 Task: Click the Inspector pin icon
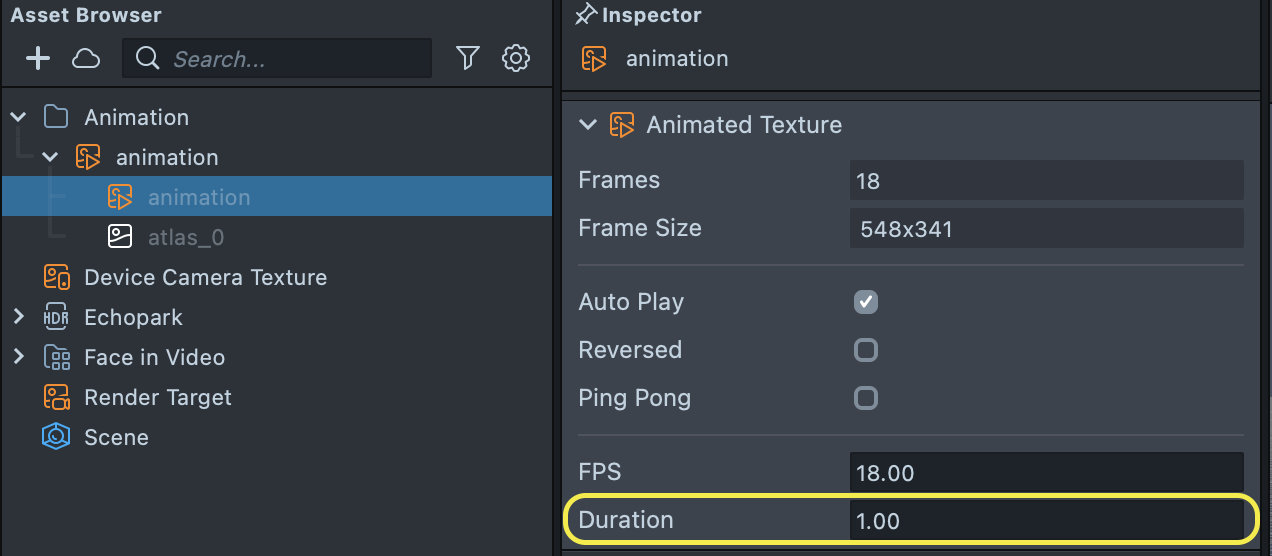pyautogui.click(x=586, y=15)
